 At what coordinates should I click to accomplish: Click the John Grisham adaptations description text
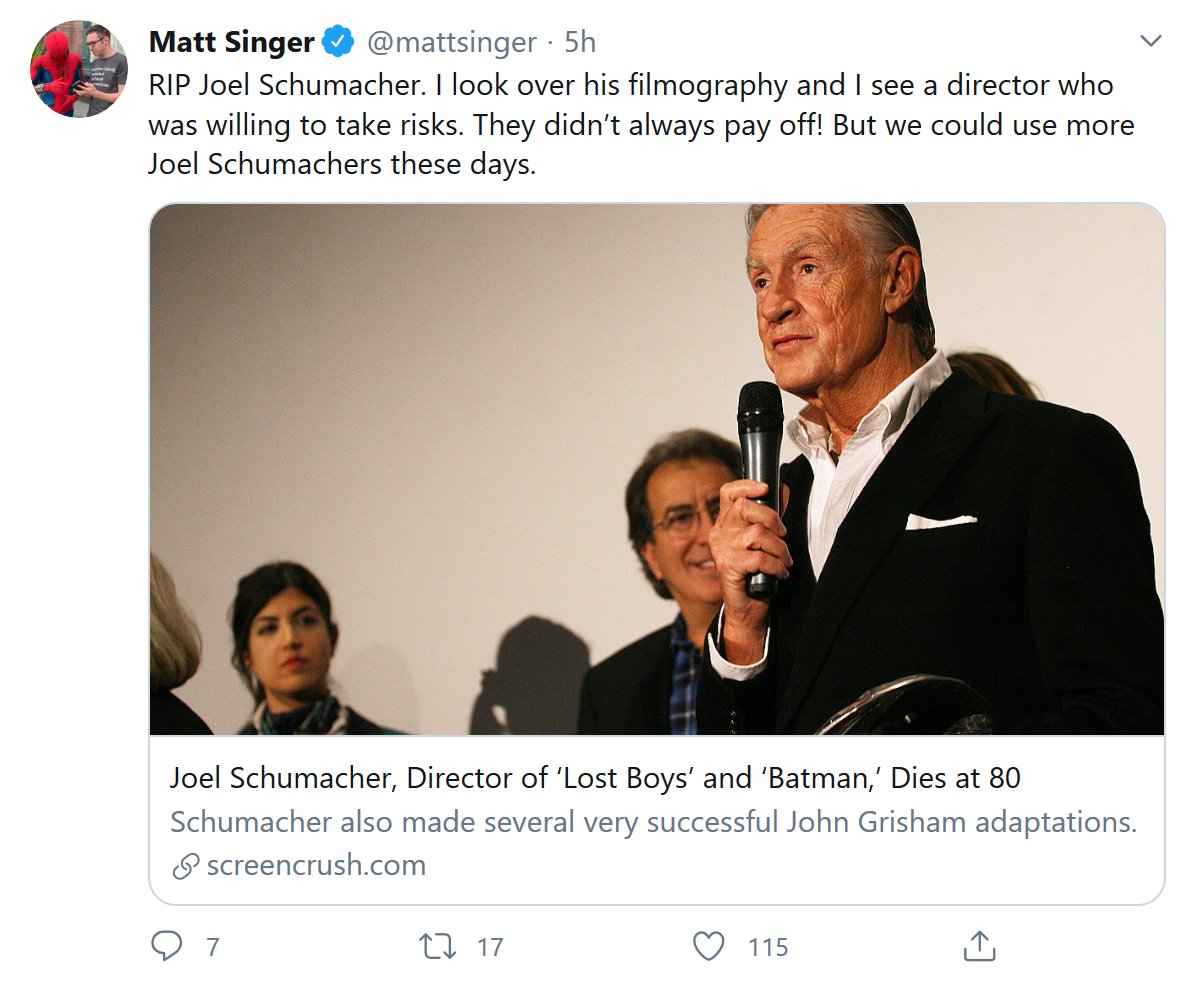653,822
